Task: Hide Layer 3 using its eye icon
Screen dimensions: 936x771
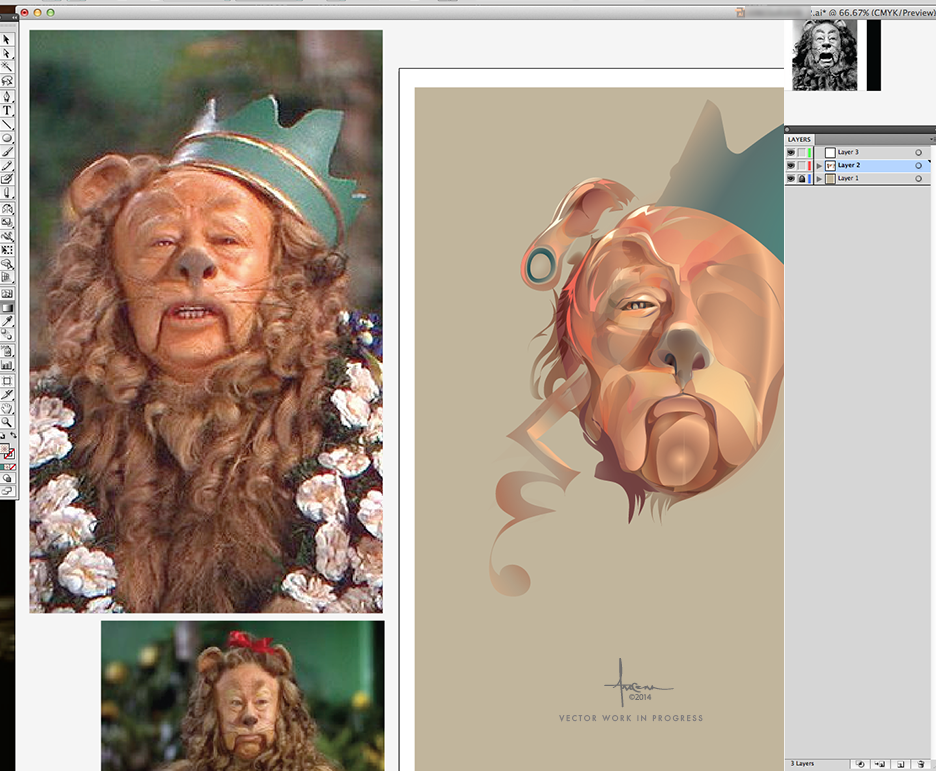Action: pyautogui.click(x=791, y=152)
